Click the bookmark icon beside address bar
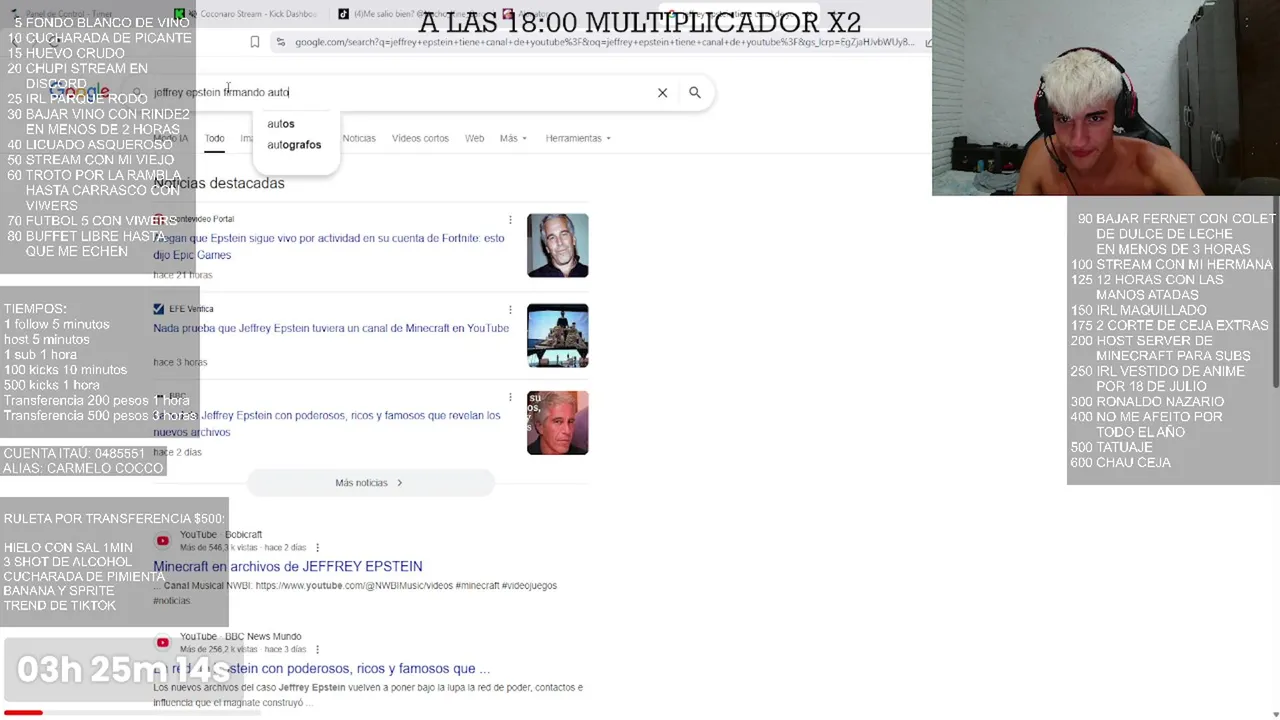This screenshot has height=720, width=1280. 255,42
